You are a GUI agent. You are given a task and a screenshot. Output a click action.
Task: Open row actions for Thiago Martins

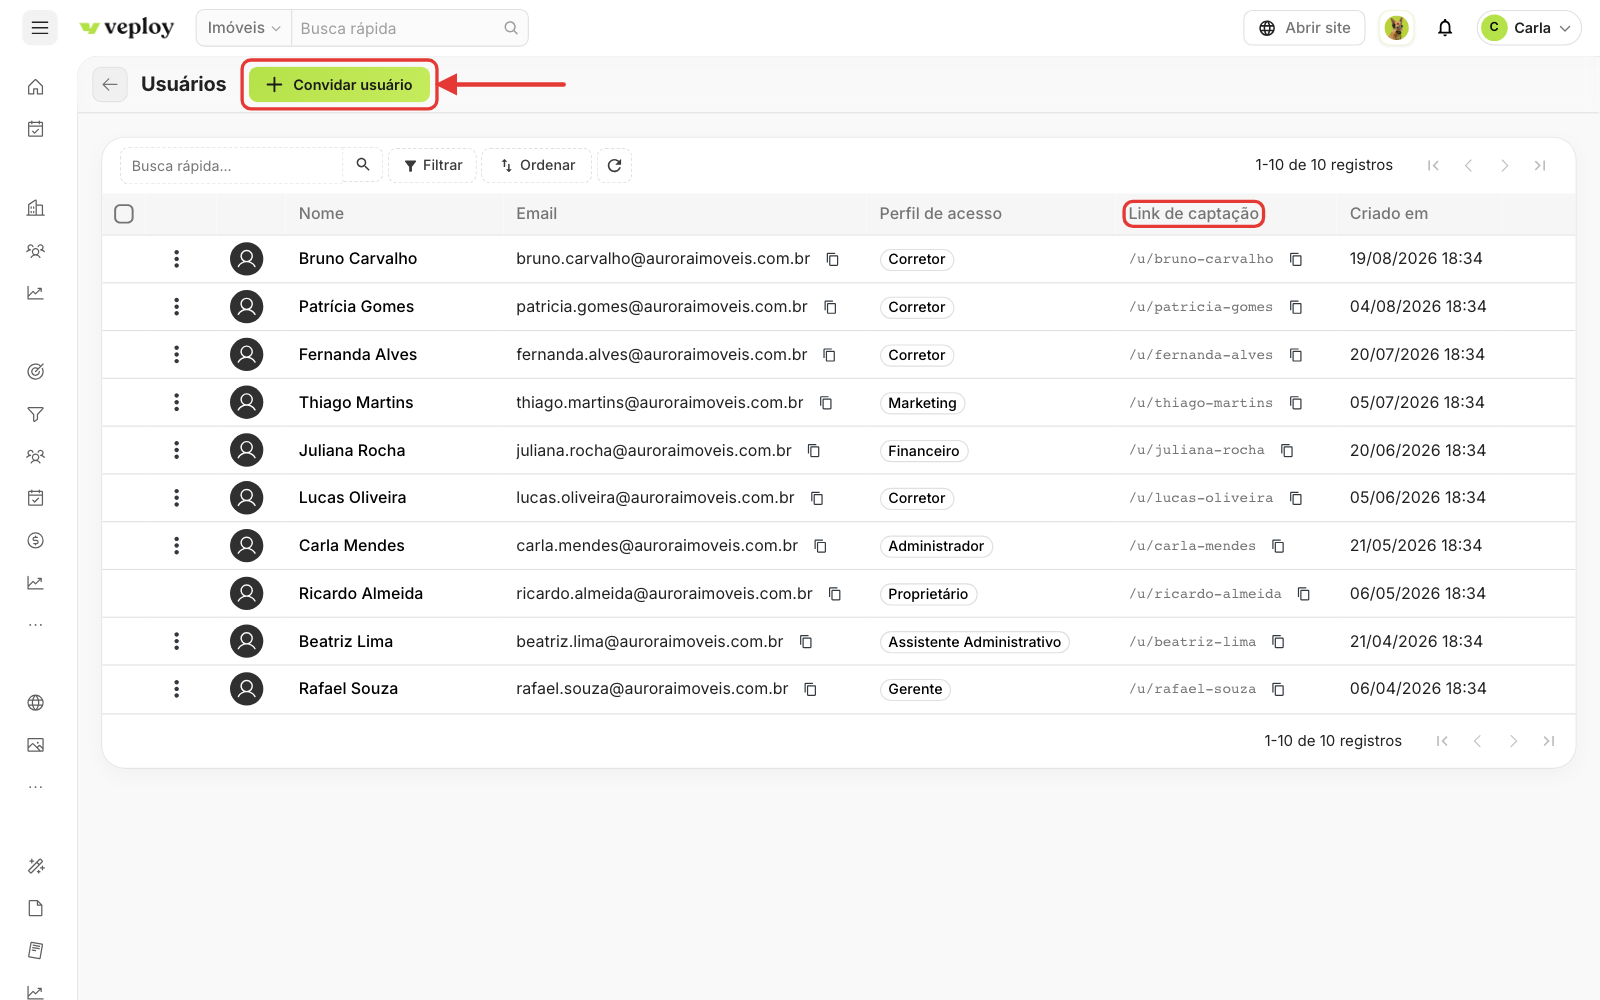(x=177, y=402)
